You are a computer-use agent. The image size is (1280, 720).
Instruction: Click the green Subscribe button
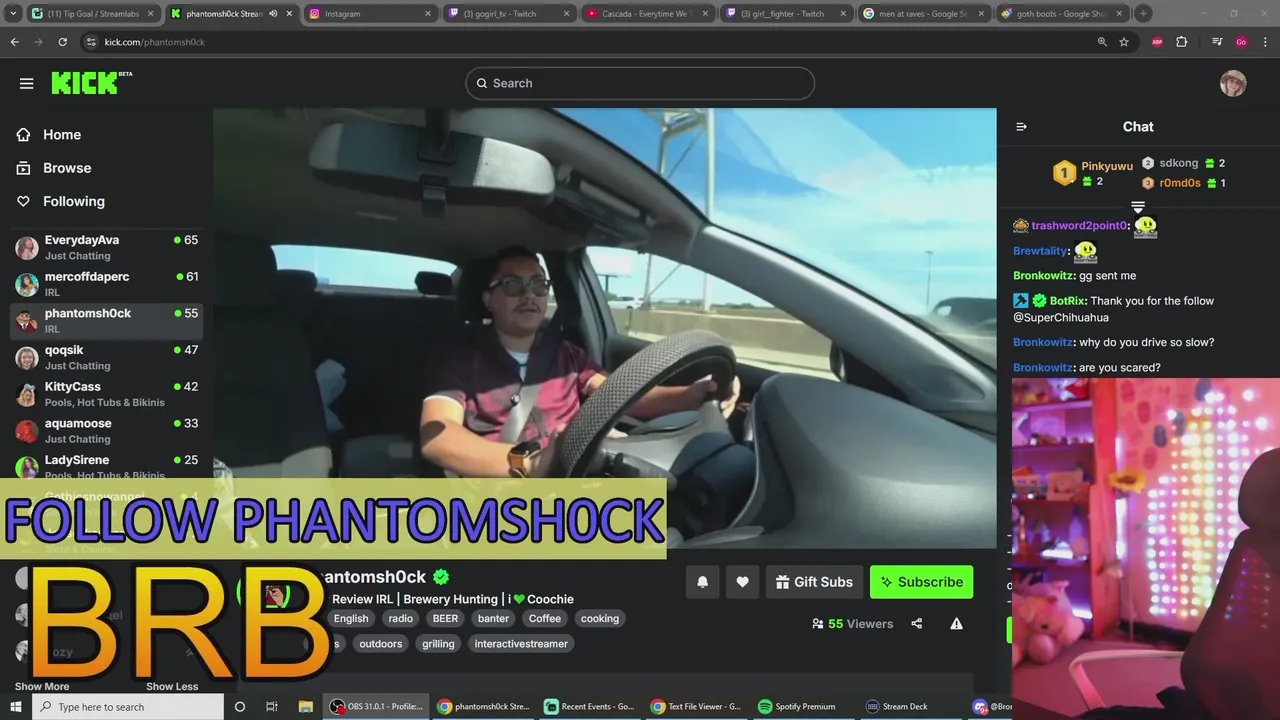921,582
